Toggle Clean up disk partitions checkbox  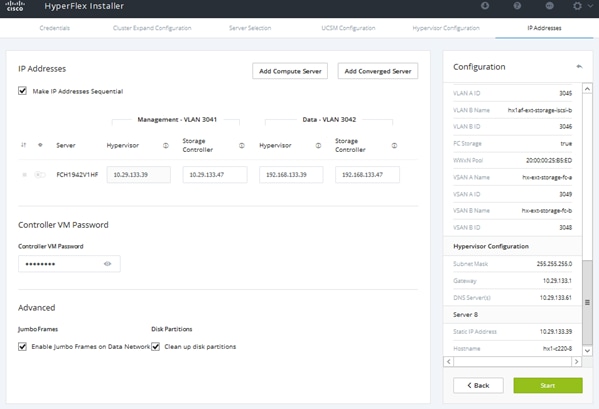click(155, 346)
